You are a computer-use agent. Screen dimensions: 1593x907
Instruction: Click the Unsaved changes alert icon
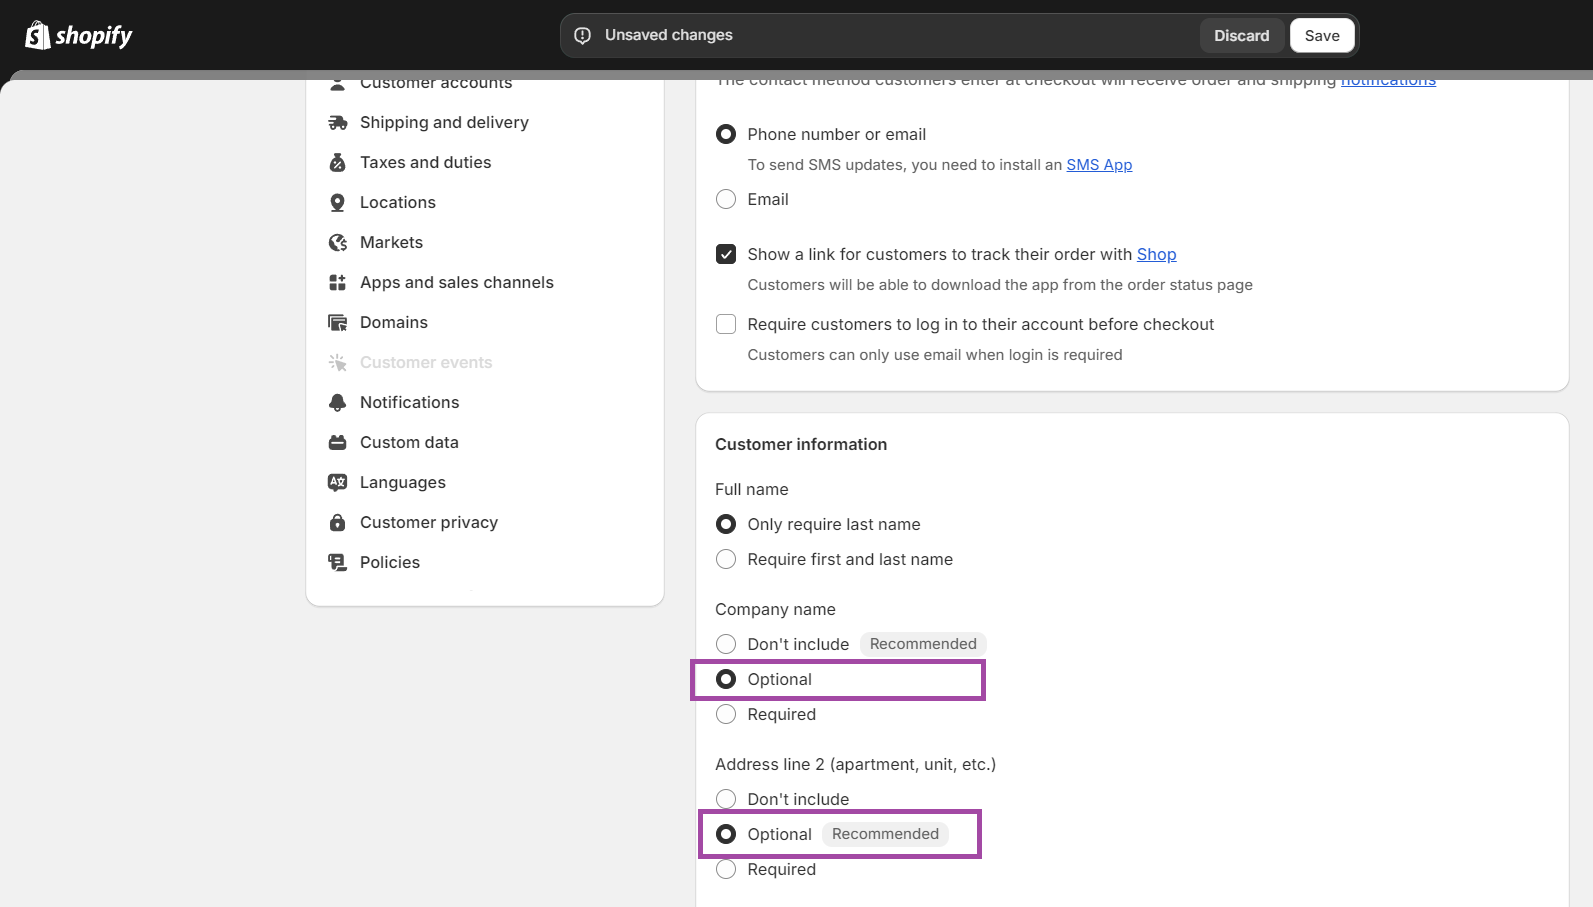pyautogui.click(x=582, y=36)
